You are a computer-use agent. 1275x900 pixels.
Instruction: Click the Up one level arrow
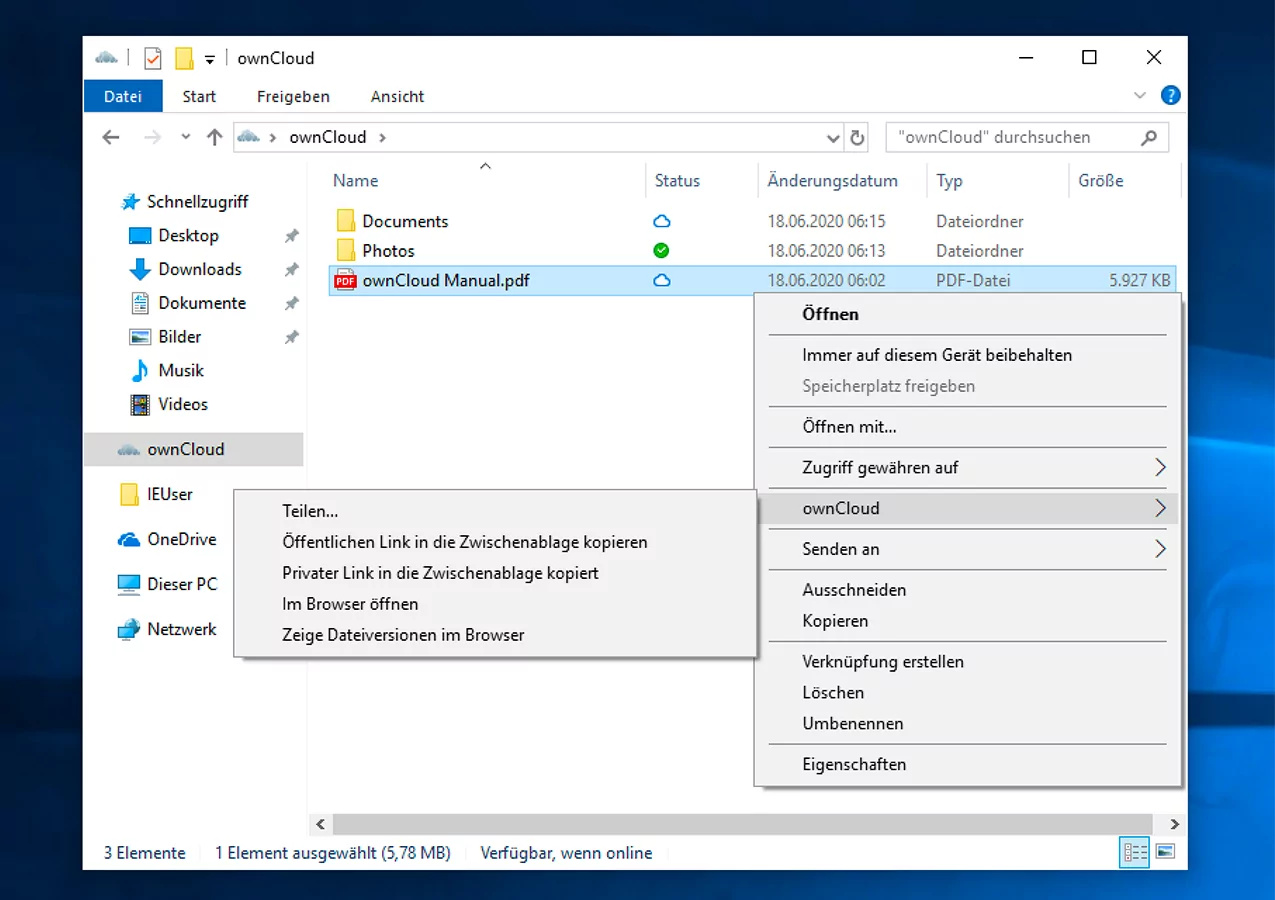(214, 138)
